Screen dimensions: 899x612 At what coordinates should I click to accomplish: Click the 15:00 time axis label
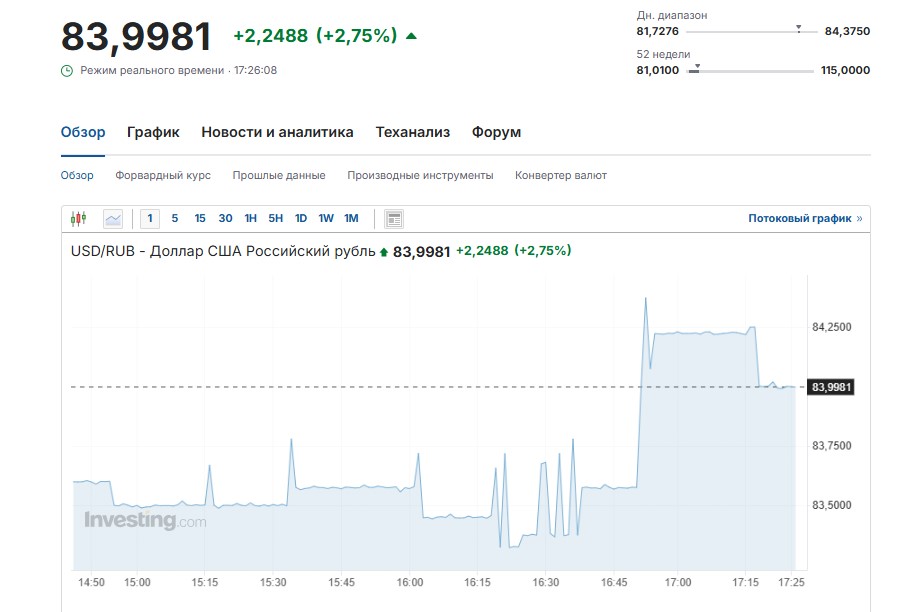pos(137,582)
